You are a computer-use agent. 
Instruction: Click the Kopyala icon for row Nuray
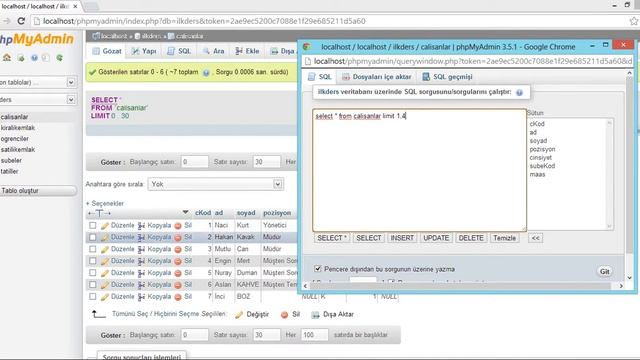141,273
